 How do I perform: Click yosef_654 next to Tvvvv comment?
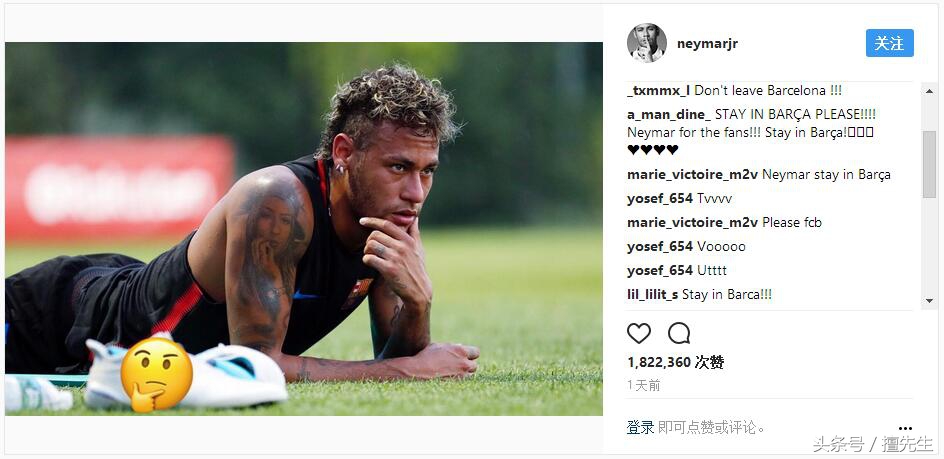(660, 198)
